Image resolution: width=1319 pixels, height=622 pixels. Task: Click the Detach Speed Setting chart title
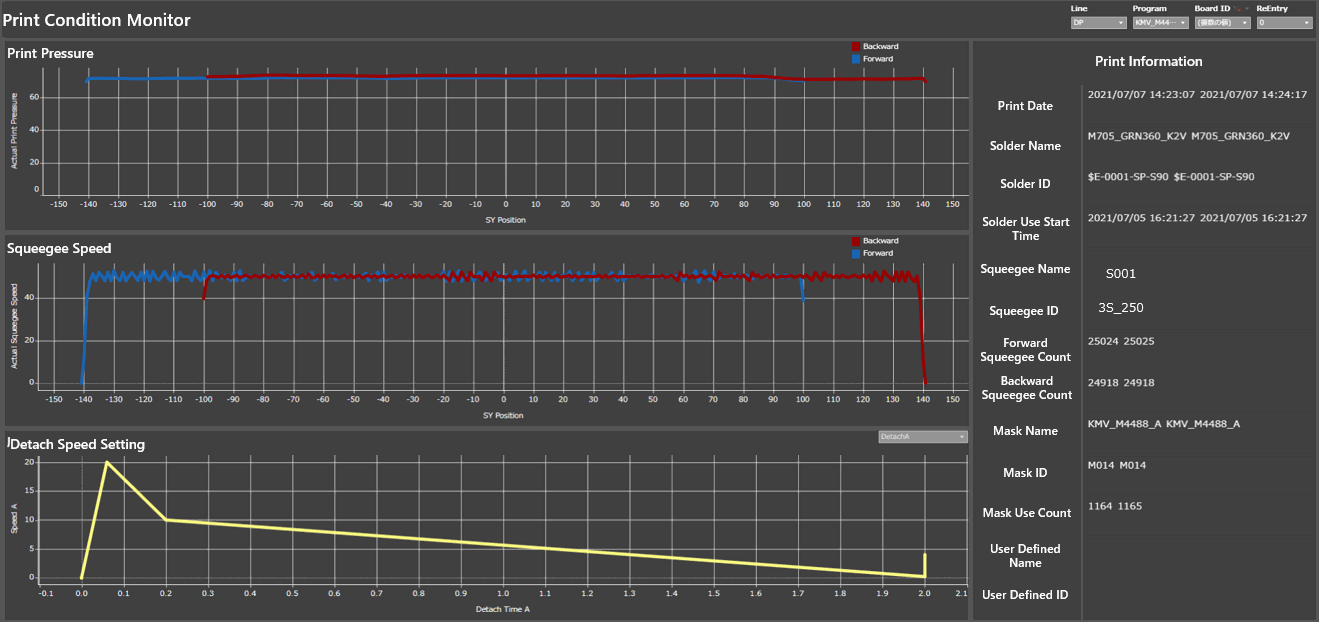(78, 444)
